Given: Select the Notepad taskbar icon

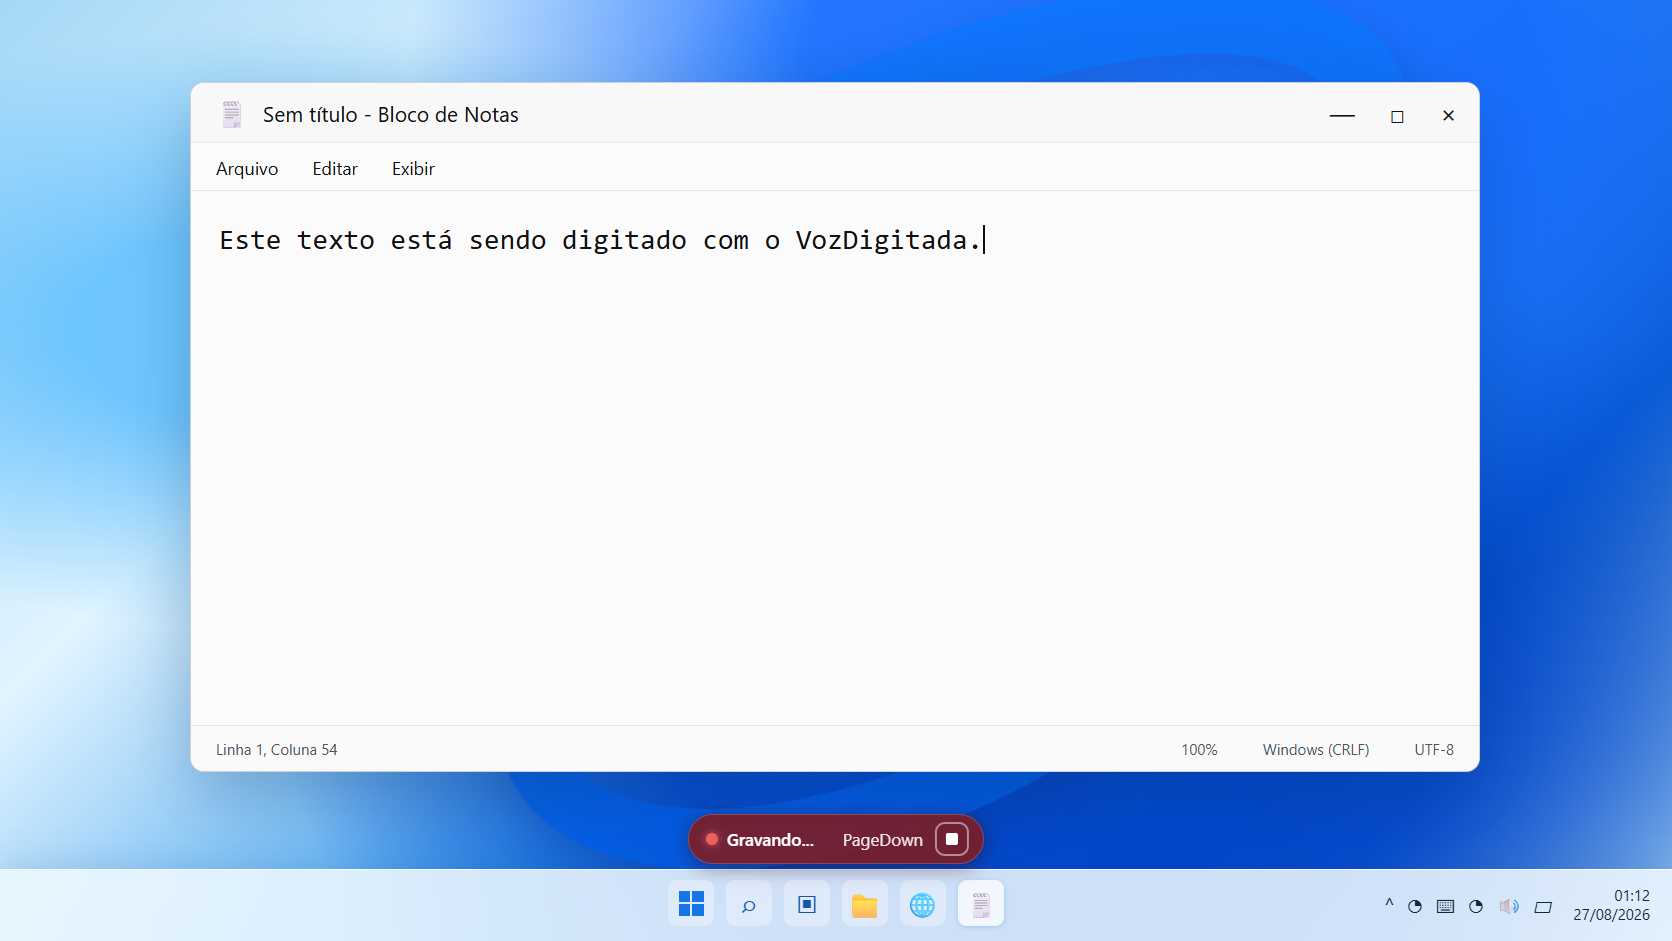Looking at the screenshot, I should coord(981,904).
